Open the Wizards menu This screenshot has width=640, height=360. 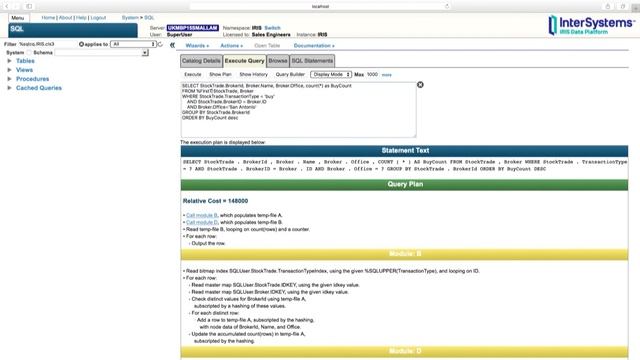[197, 46]
